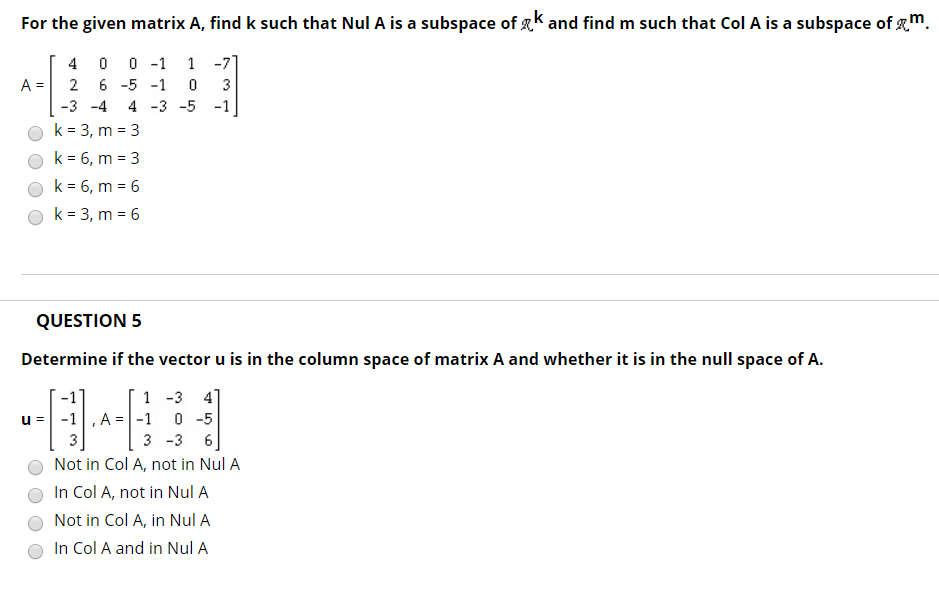
Task: Click the 'In Col A and in Nul A' label text
Action: 132,548
